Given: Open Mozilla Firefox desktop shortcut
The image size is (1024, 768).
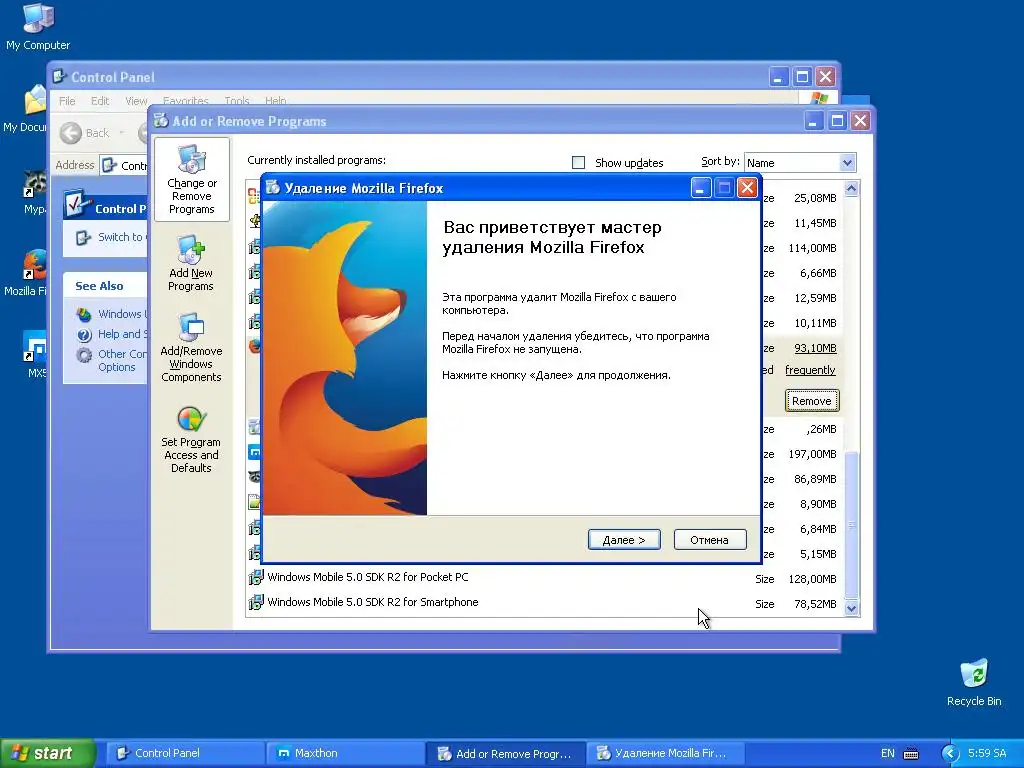Looking at the screenshot, I should coord(26,273).
